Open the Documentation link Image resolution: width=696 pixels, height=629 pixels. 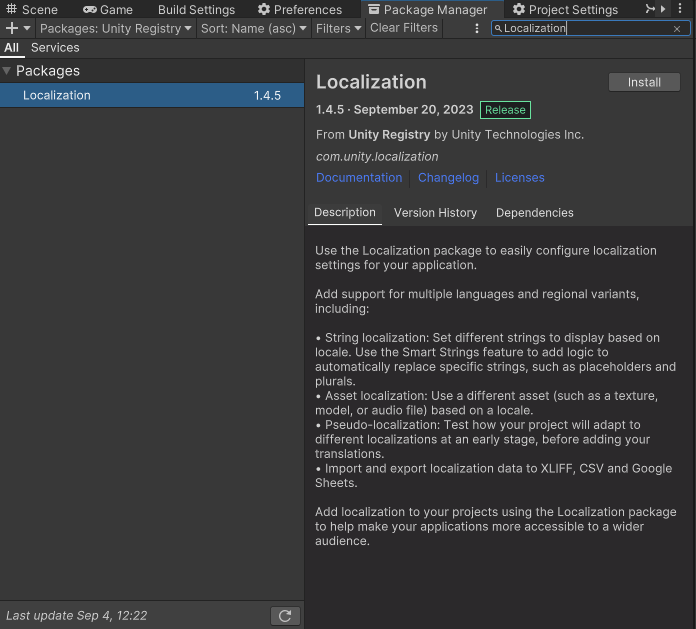click(x=359, y=178)
